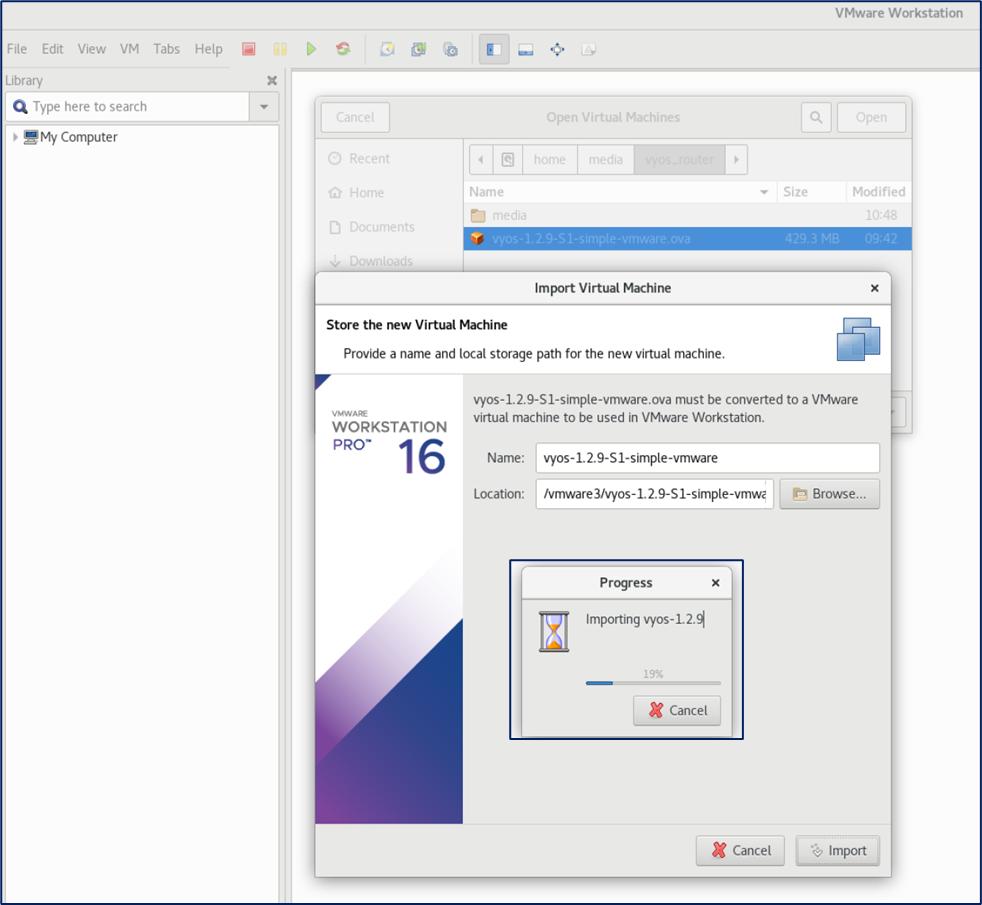Open the VM menu

point(129,49)
